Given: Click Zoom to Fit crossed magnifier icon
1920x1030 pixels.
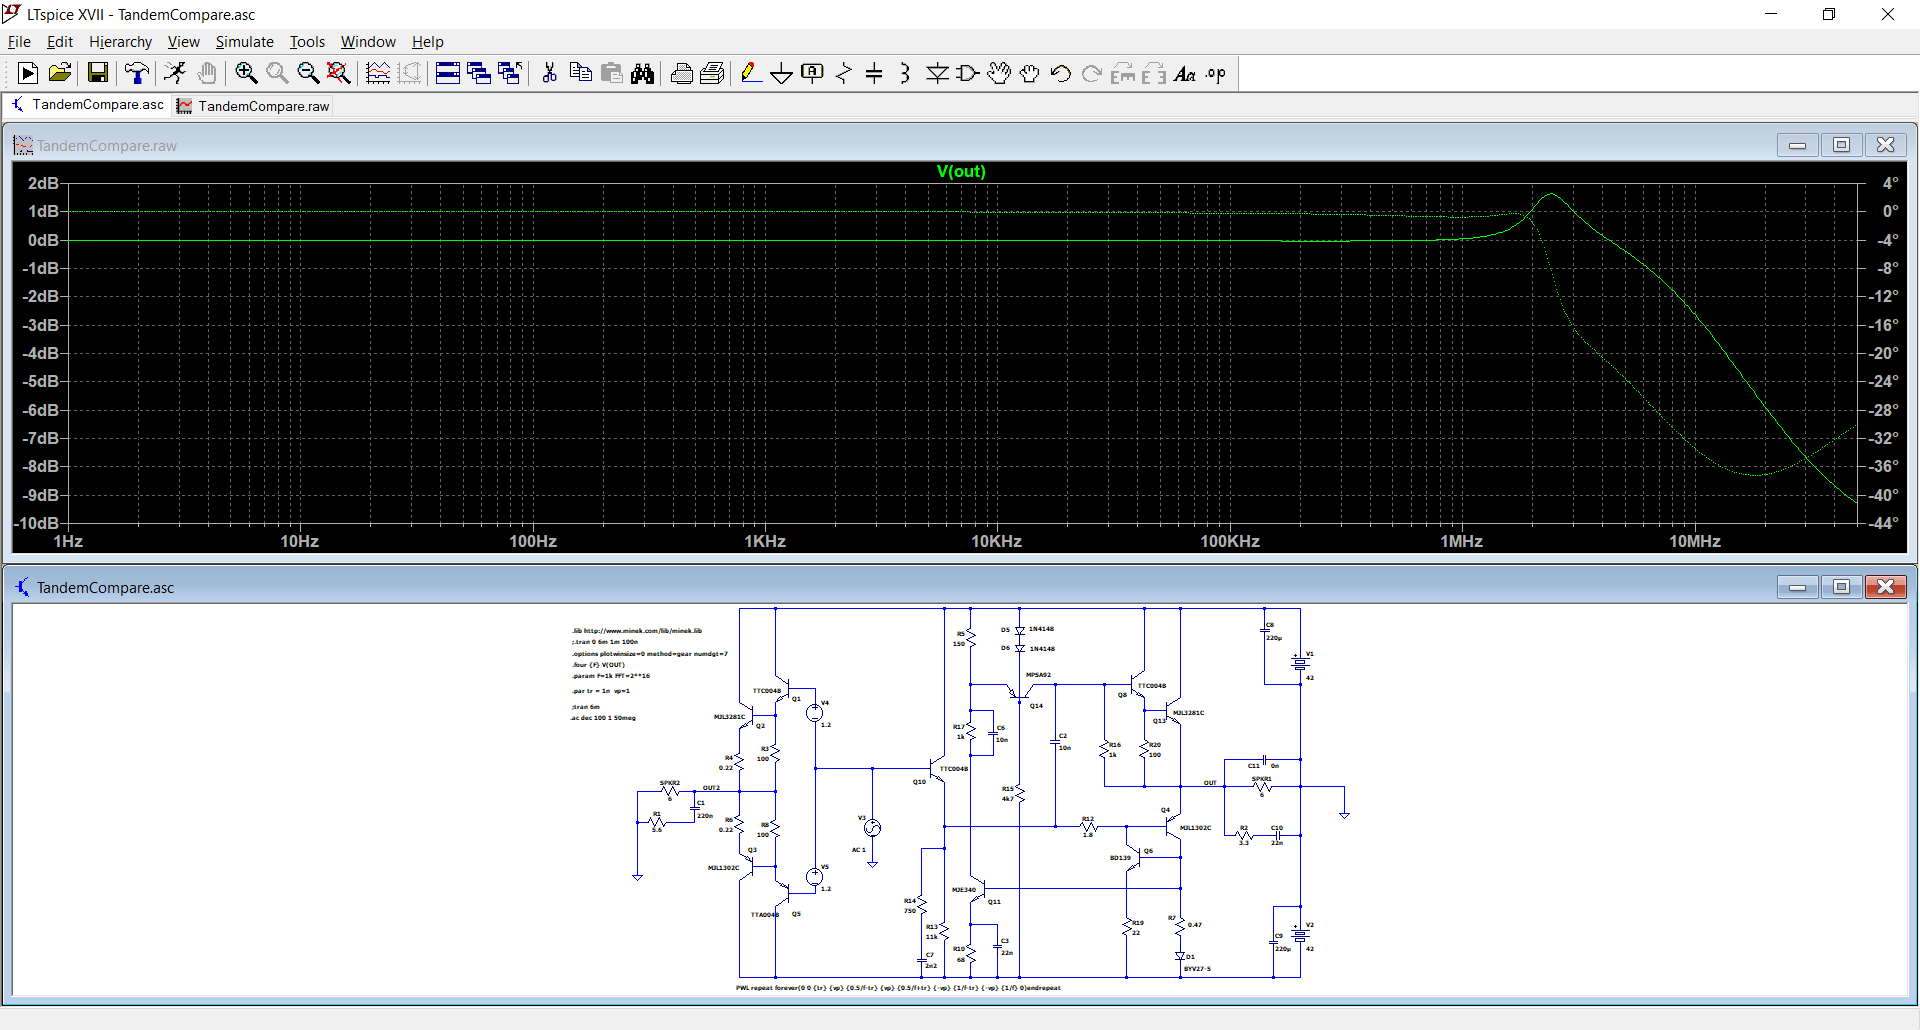Looking at the screenshot, I should (x=339, y=73).
